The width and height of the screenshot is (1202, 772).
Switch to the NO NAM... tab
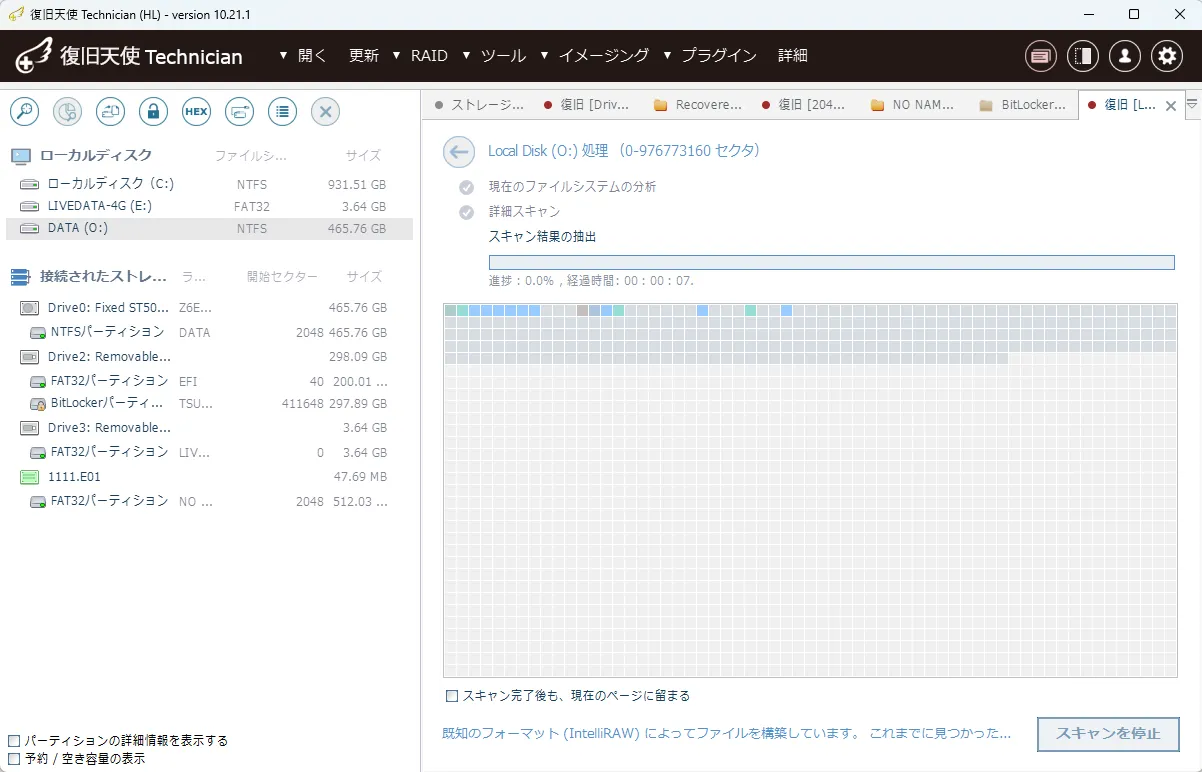(x=914, y=105)
